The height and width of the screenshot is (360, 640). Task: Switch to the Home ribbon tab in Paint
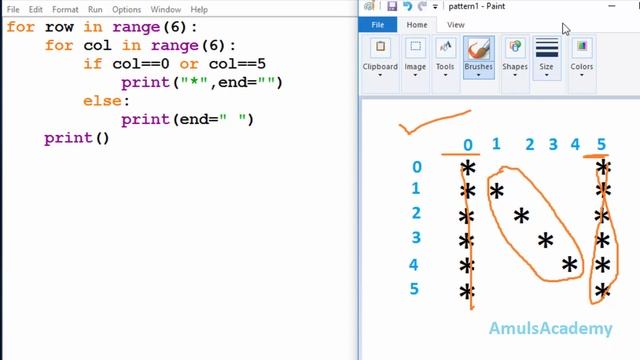pos(417,25)
